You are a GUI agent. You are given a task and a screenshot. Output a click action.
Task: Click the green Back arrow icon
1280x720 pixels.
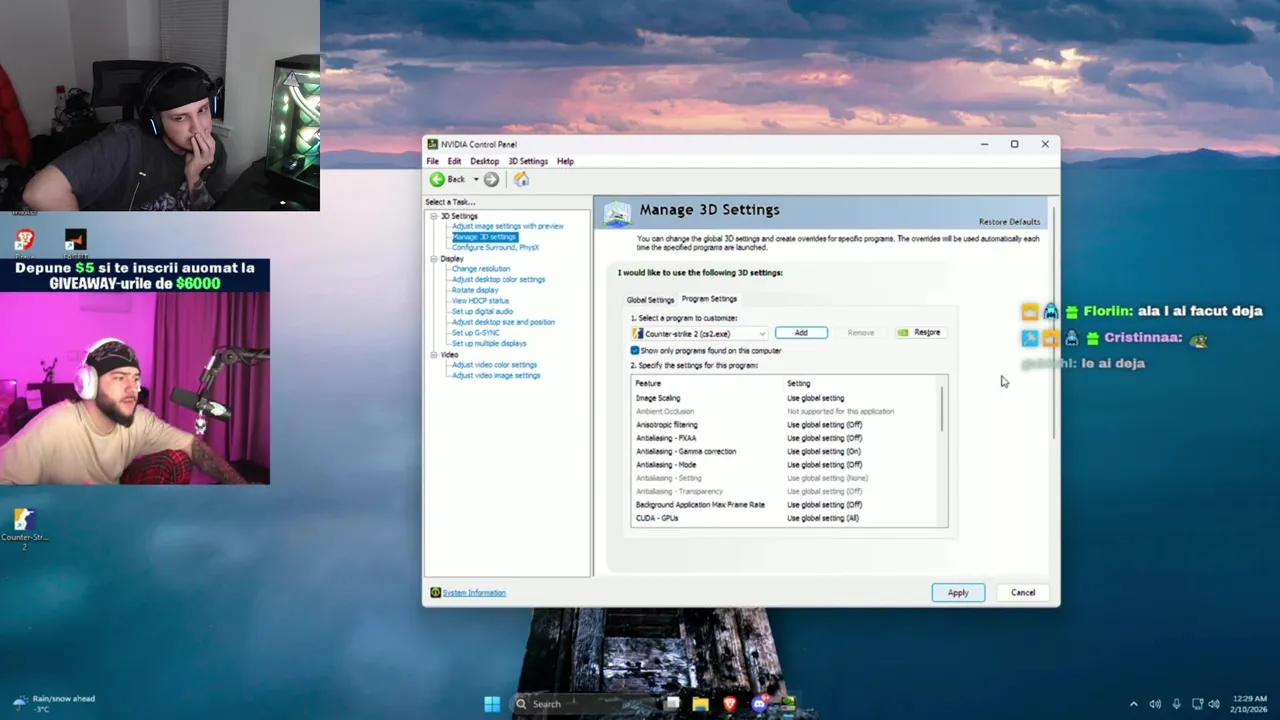[437, 179]
